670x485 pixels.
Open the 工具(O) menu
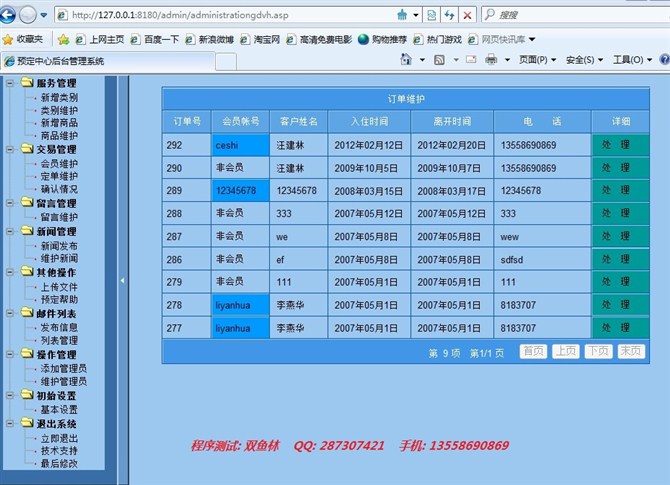pos(631,60)
